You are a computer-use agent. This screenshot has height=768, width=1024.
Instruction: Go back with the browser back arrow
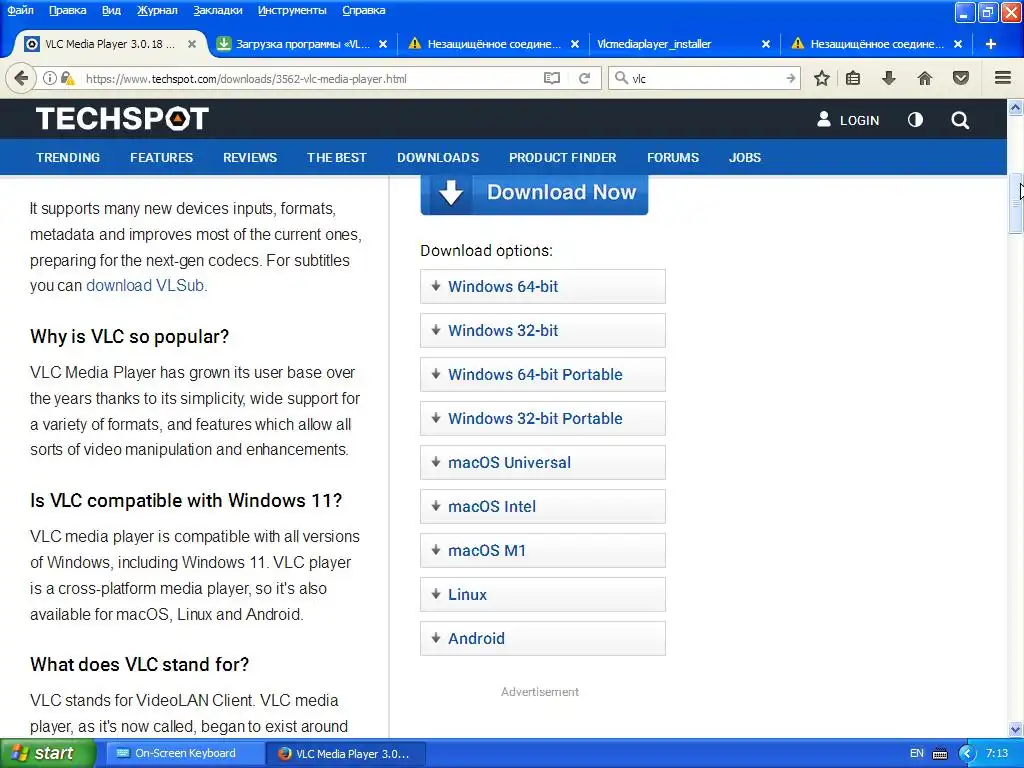coord(20,78)
